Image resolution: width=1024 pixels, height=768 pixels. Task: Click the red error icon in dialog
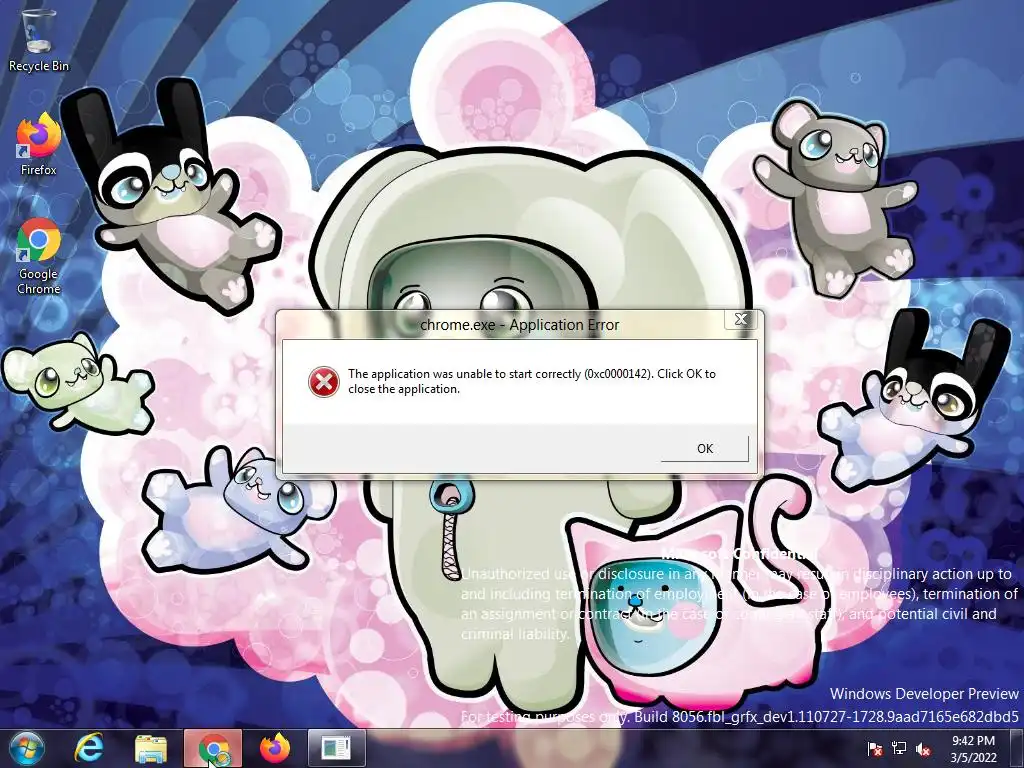323,382
